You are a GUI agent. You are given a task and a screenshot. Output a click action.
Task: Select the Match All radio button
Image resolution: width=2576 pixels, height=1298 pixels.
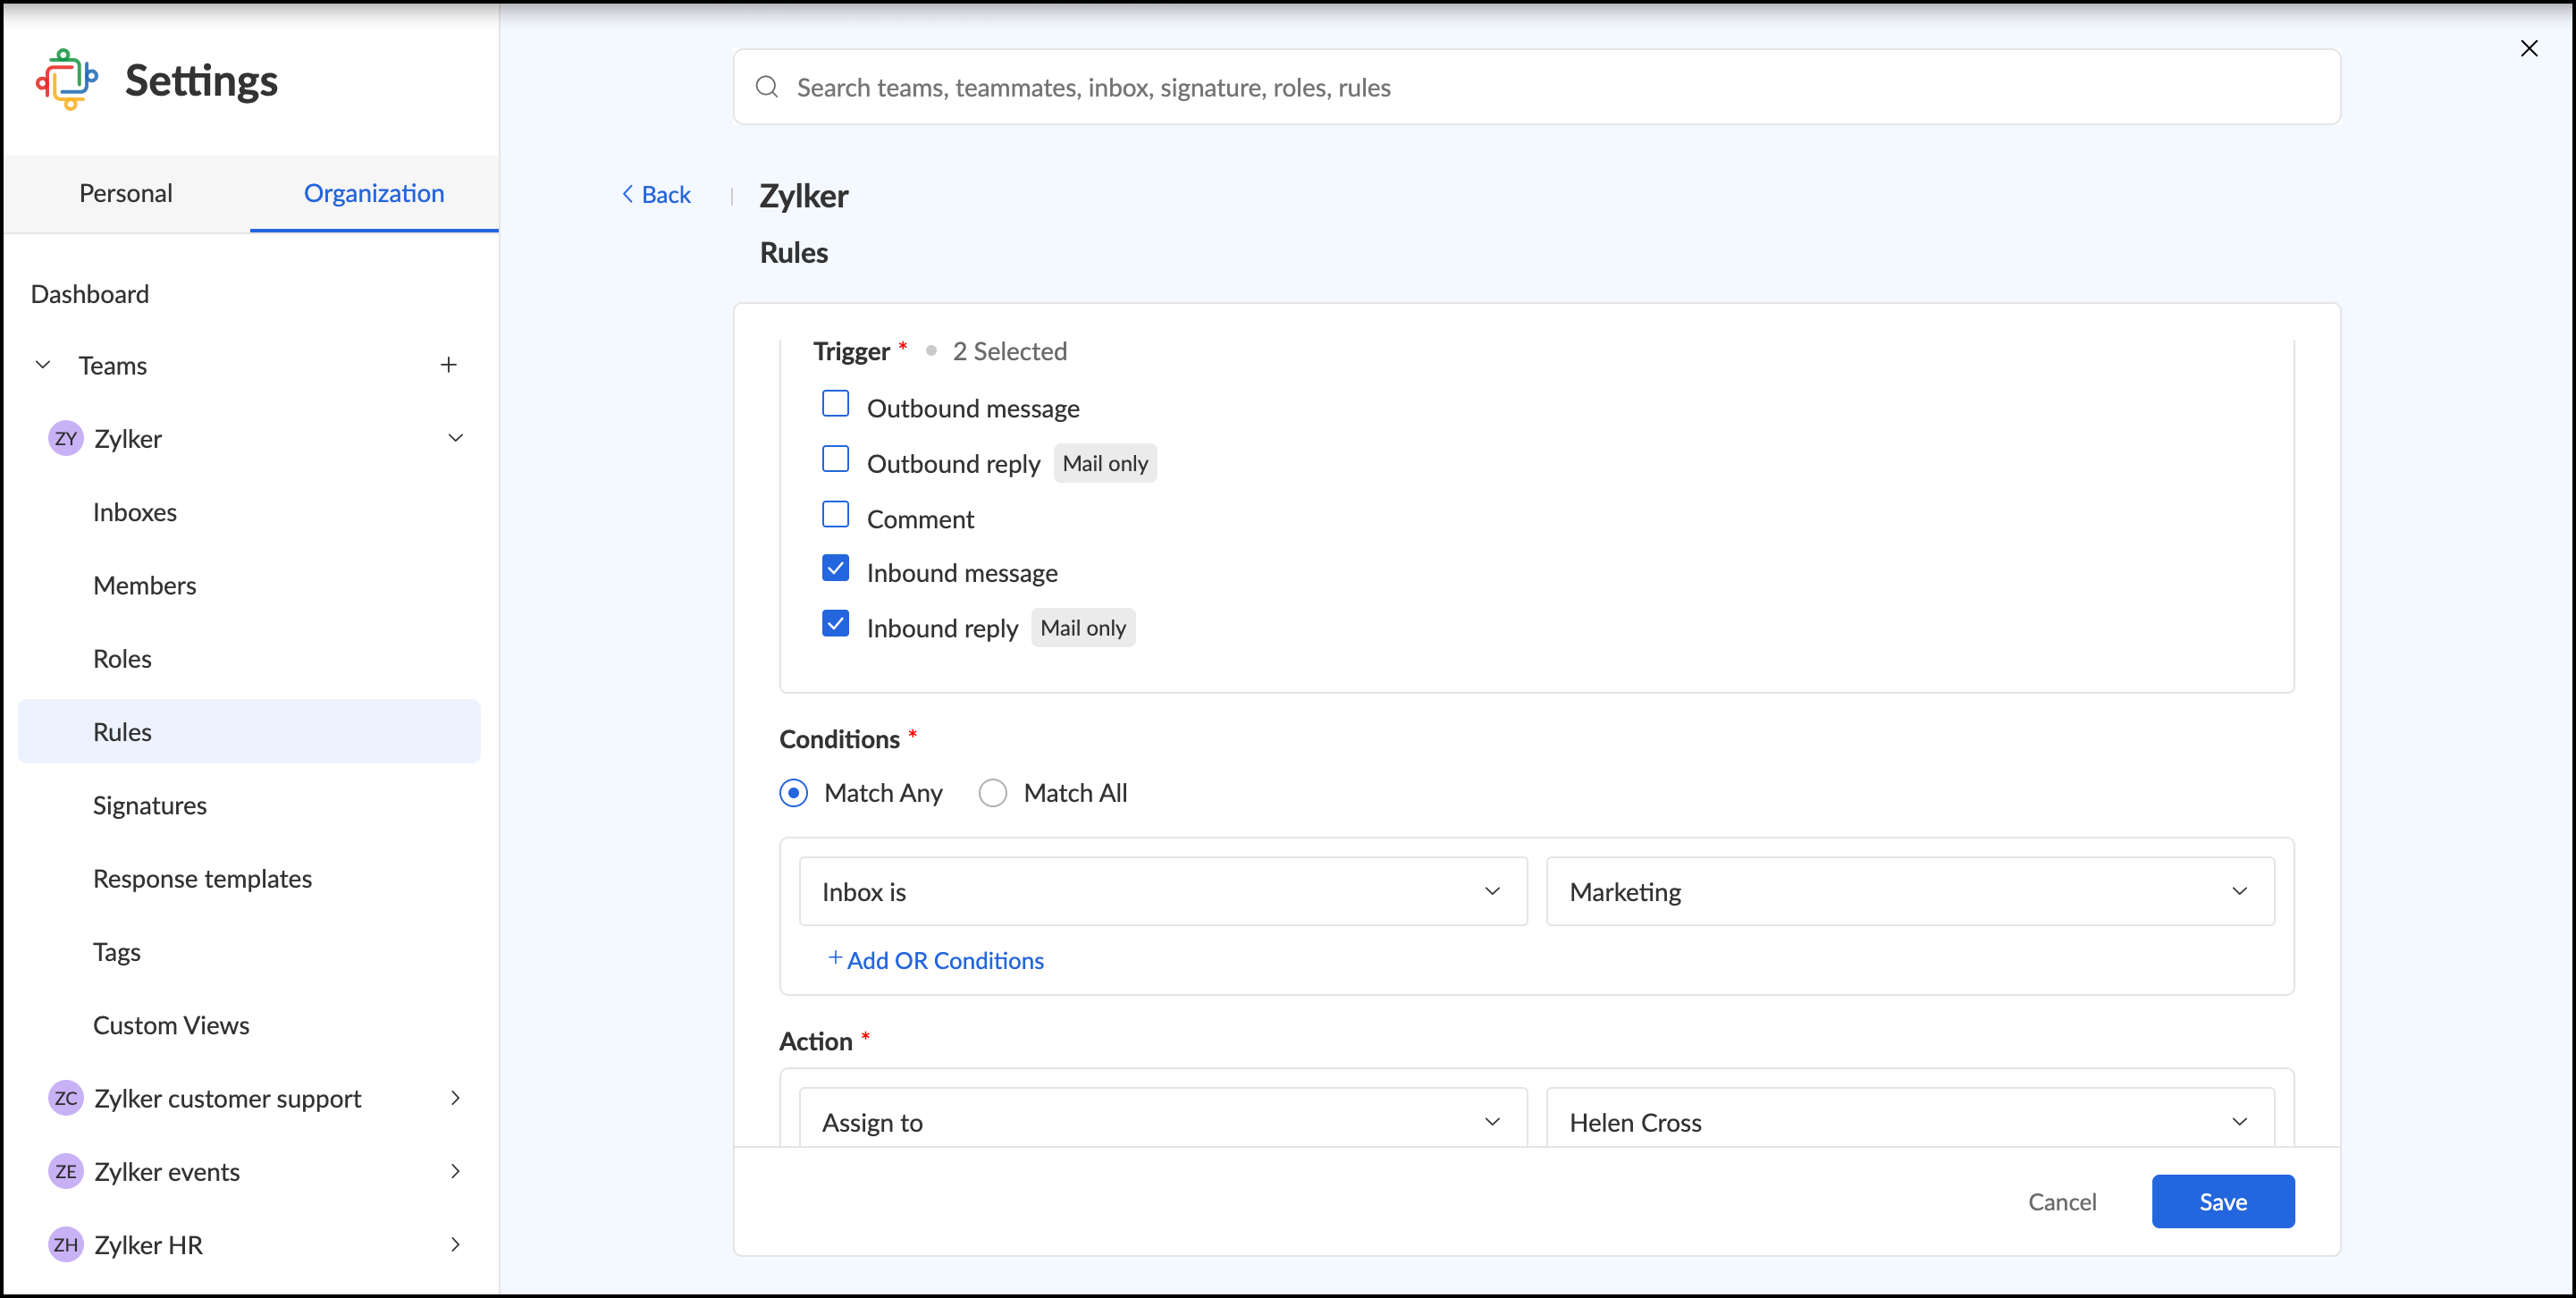(x=992, y=793)
